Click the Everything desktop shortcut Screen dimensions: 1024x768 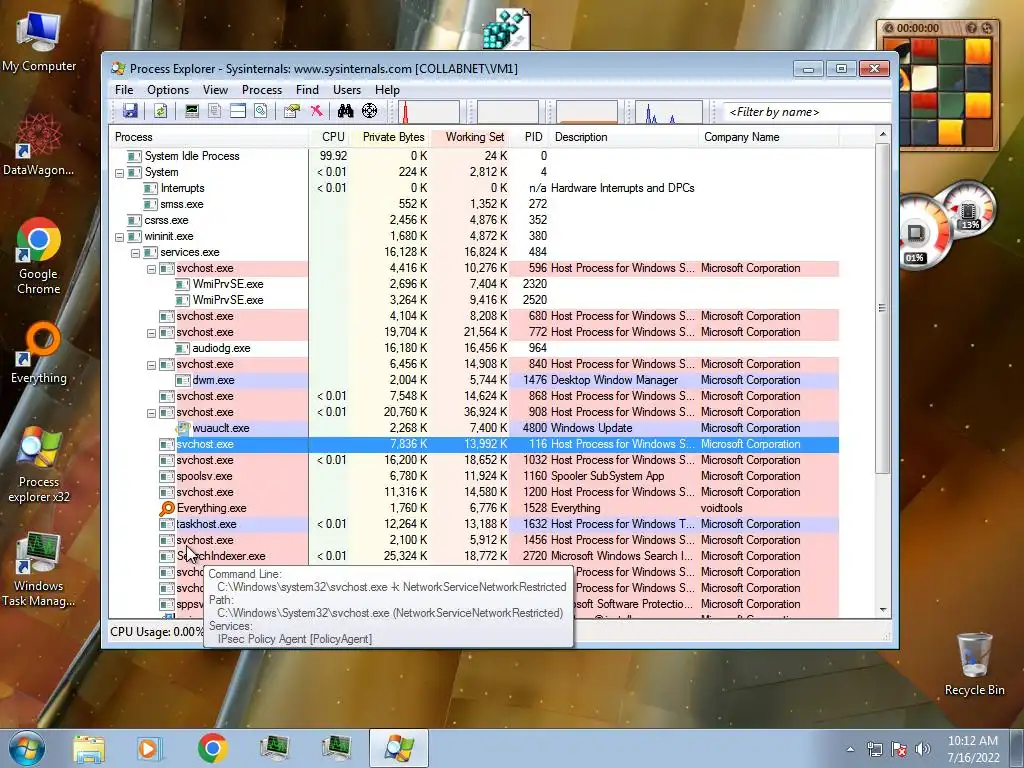pos(39,353)
